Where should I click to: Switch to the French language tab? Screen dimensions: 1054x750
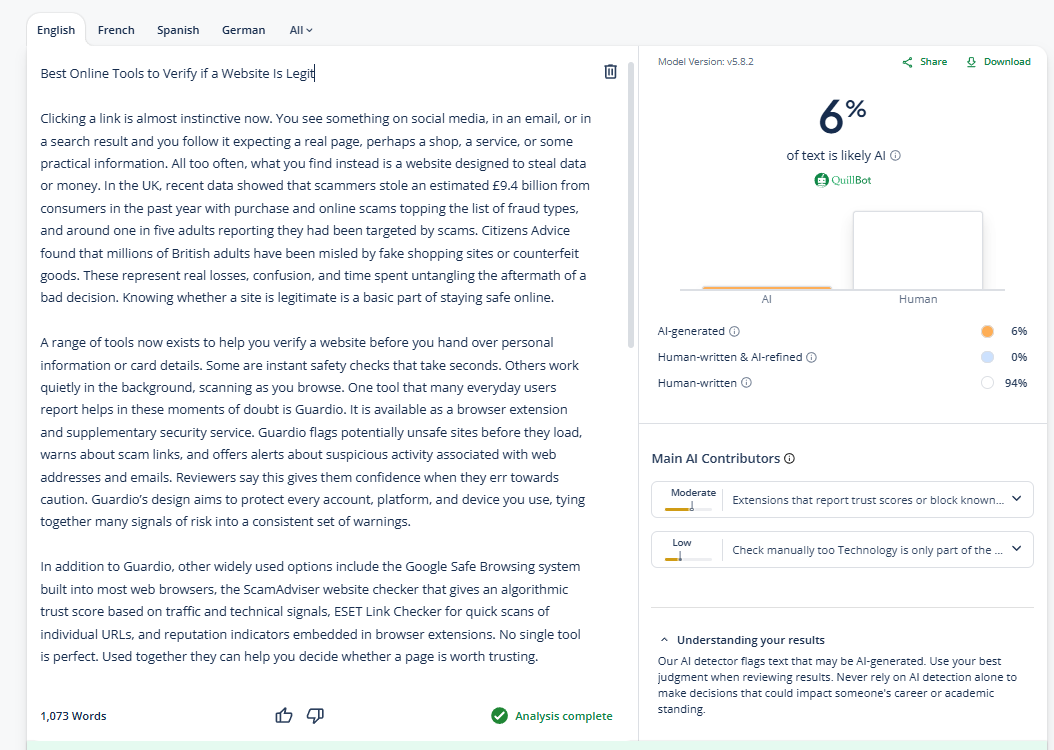coord(116,30)
